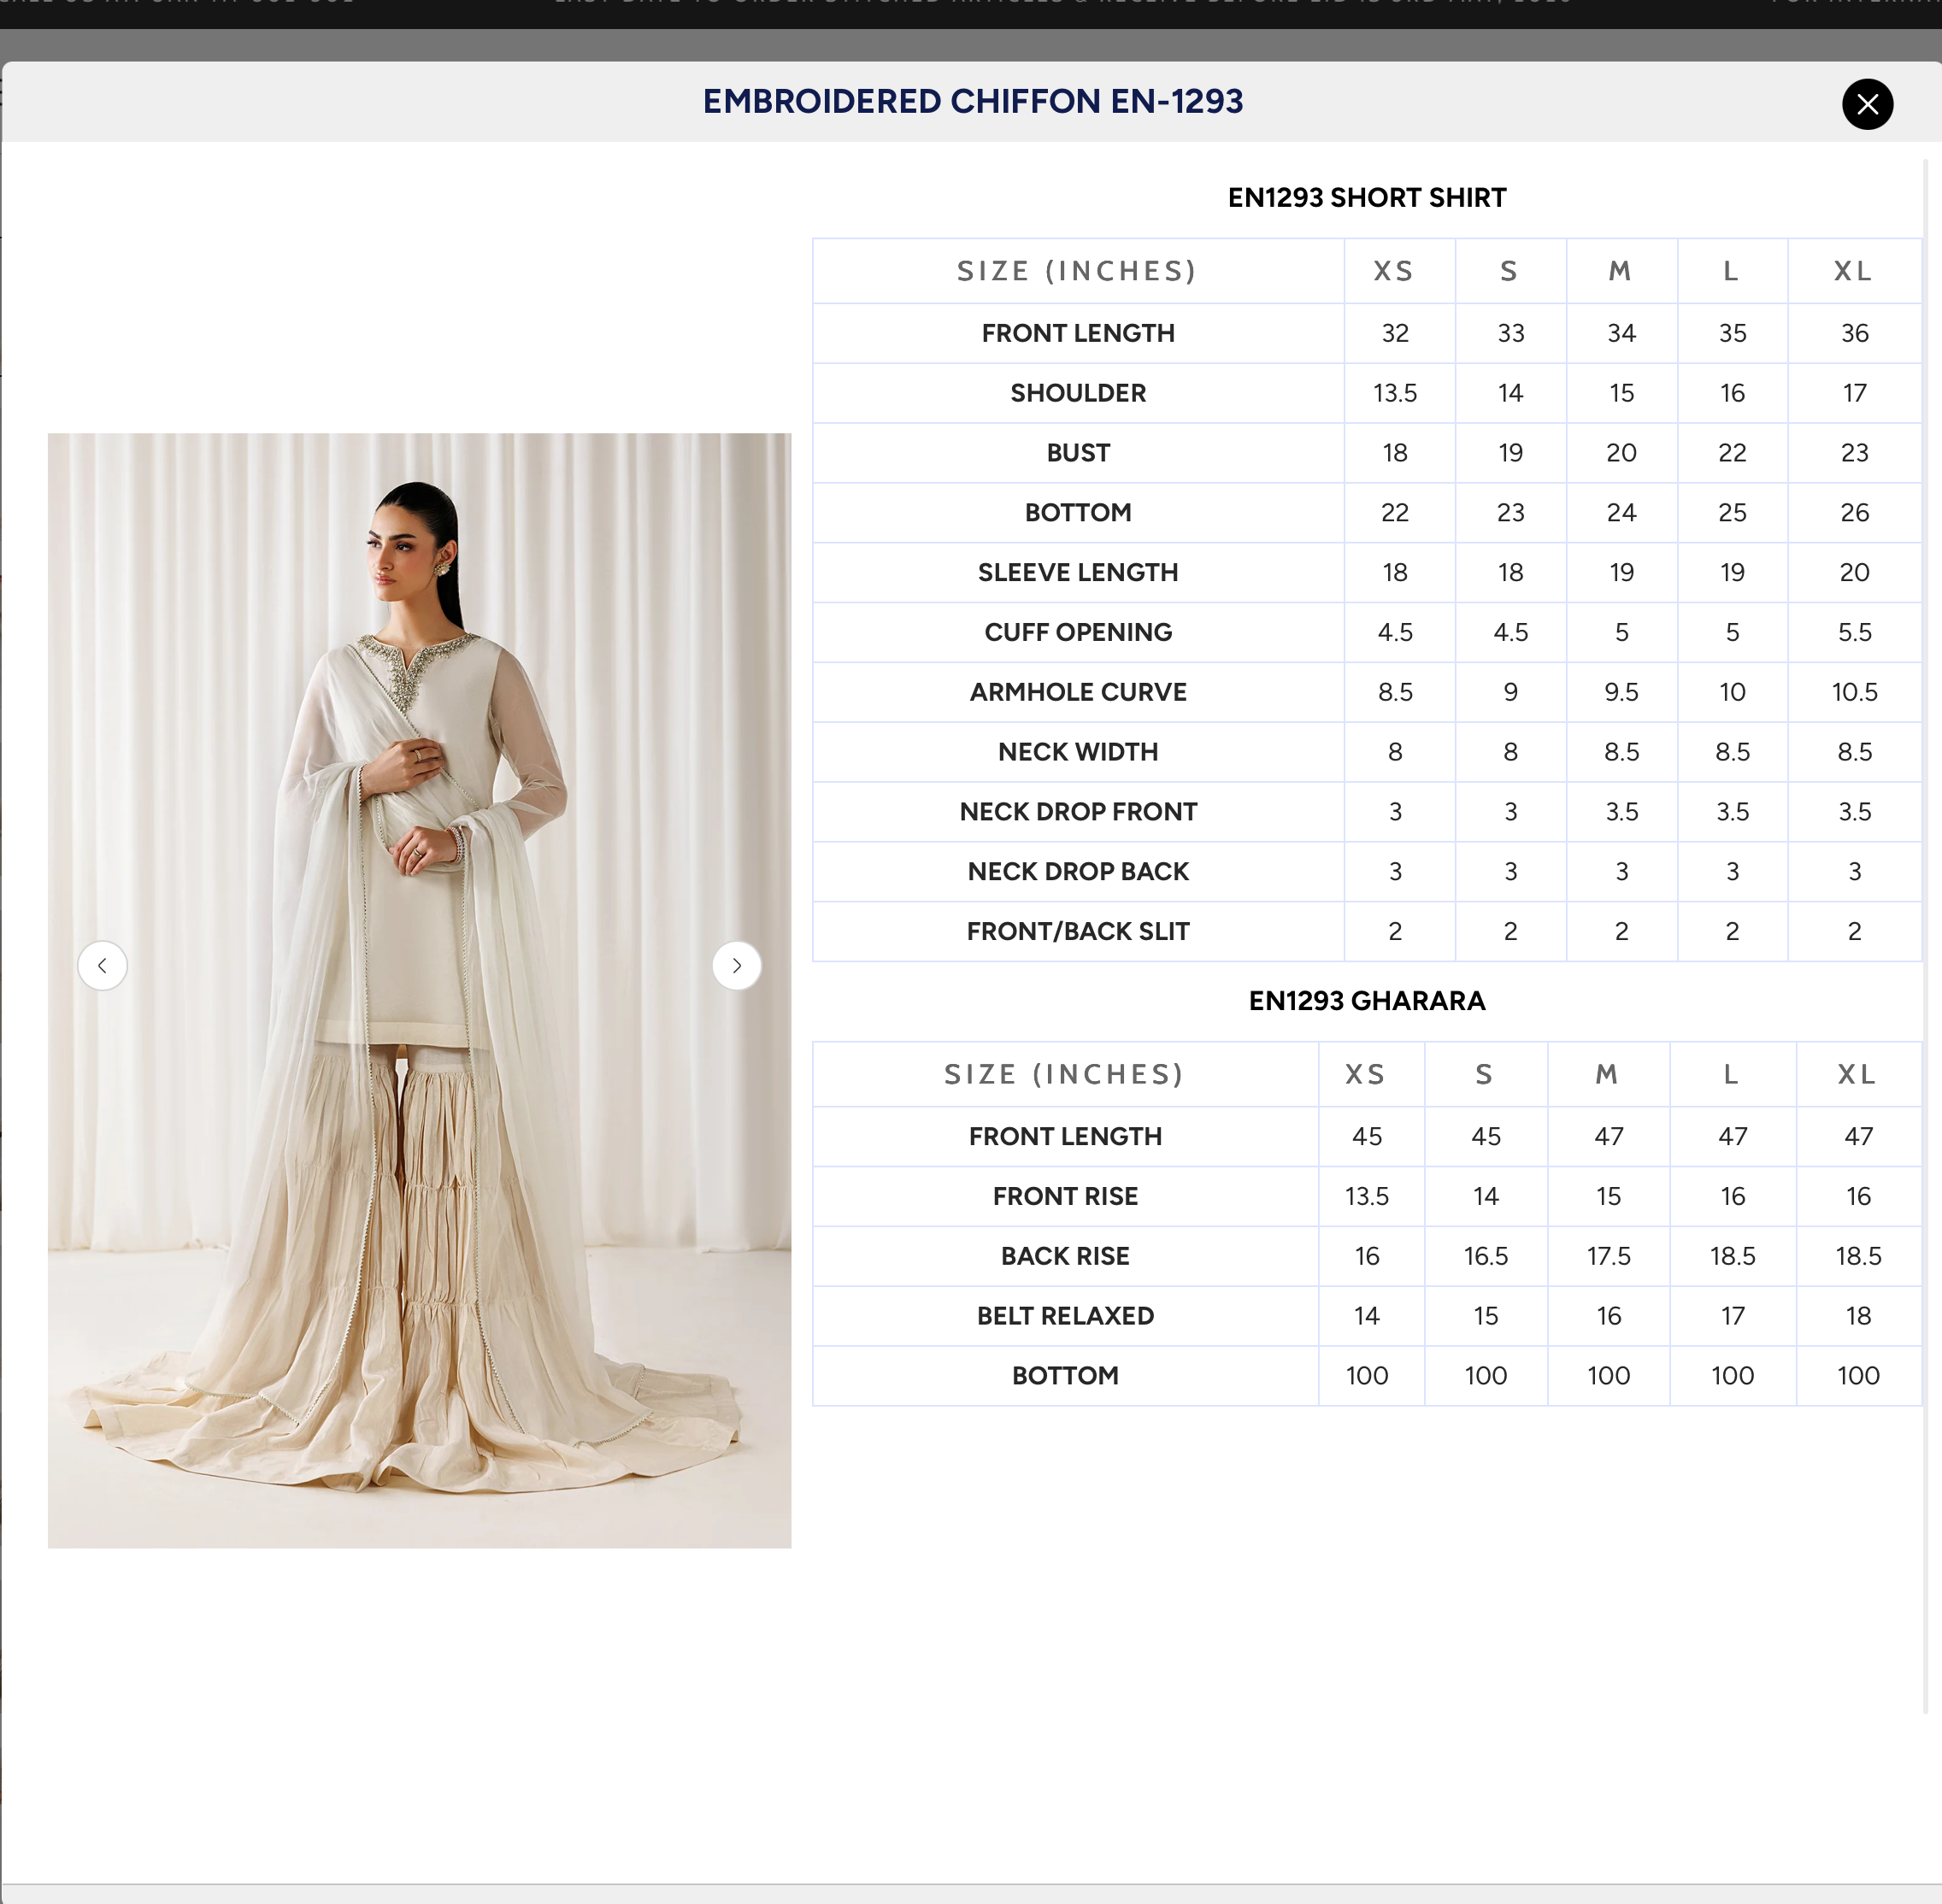1942x1904 pixels.
Task: Click the M column header in gharara table
Action: pyautogui.click(x=1607, y=1074)
